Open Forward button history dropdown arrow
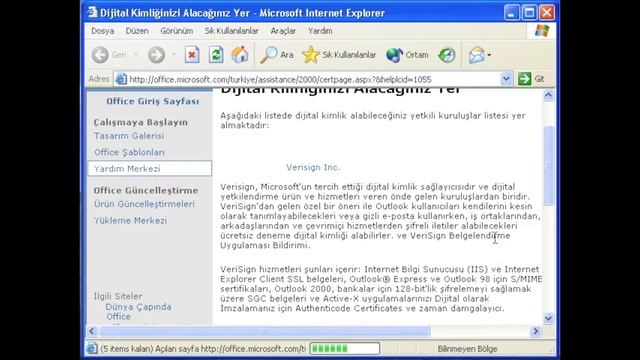The width and height of the screenshot is (640, 360). (174, 55)
